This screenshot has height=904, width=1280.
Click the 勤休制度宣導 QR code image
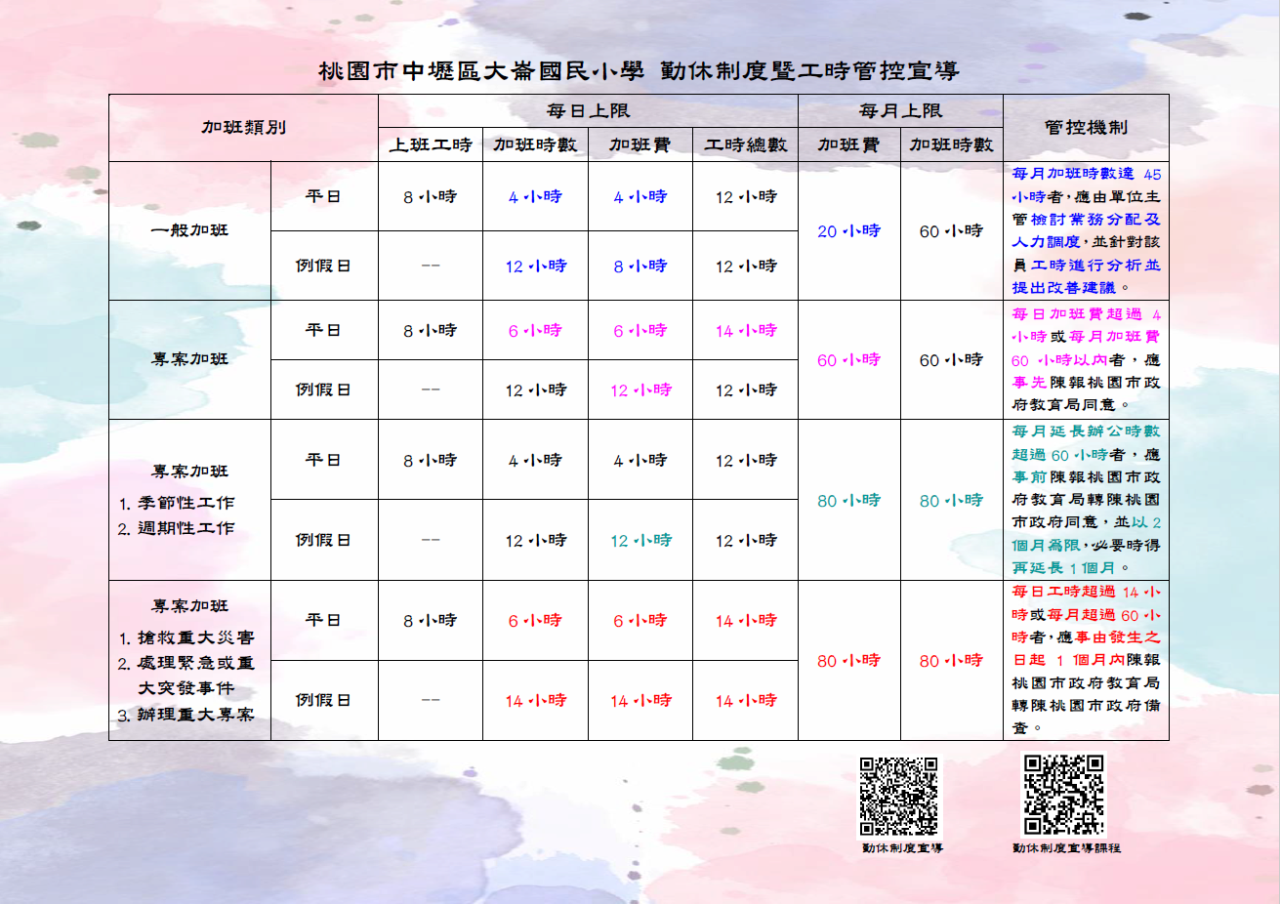point(900,796)
